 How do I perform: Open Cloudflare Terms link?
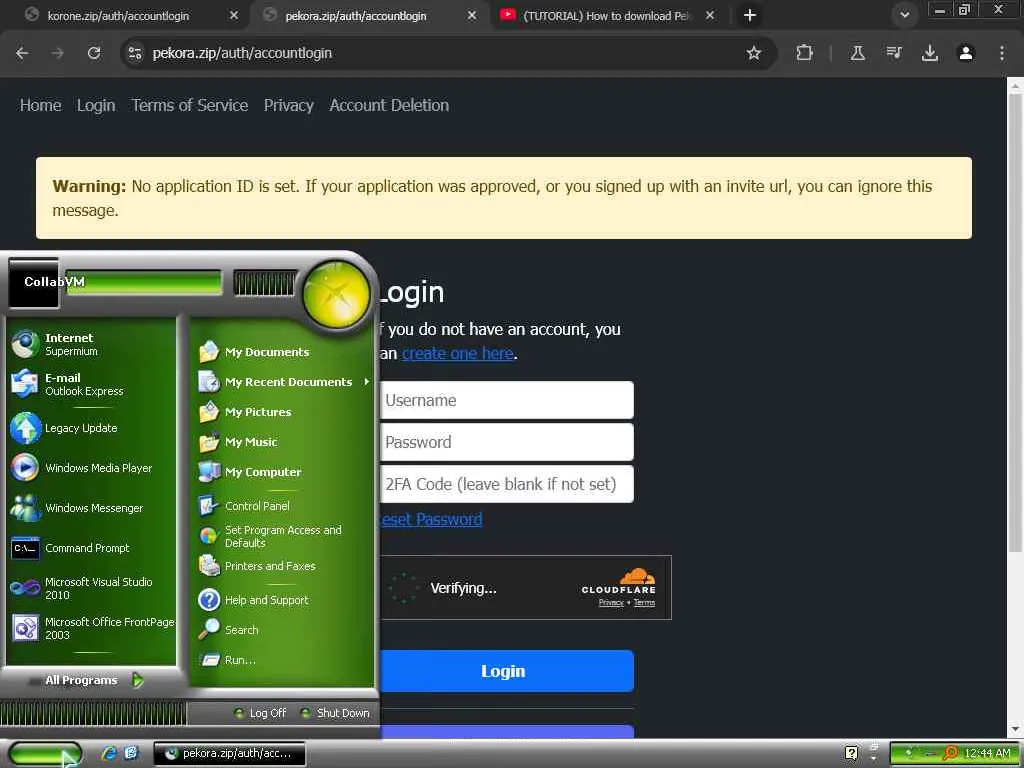(x=644, y=603)
